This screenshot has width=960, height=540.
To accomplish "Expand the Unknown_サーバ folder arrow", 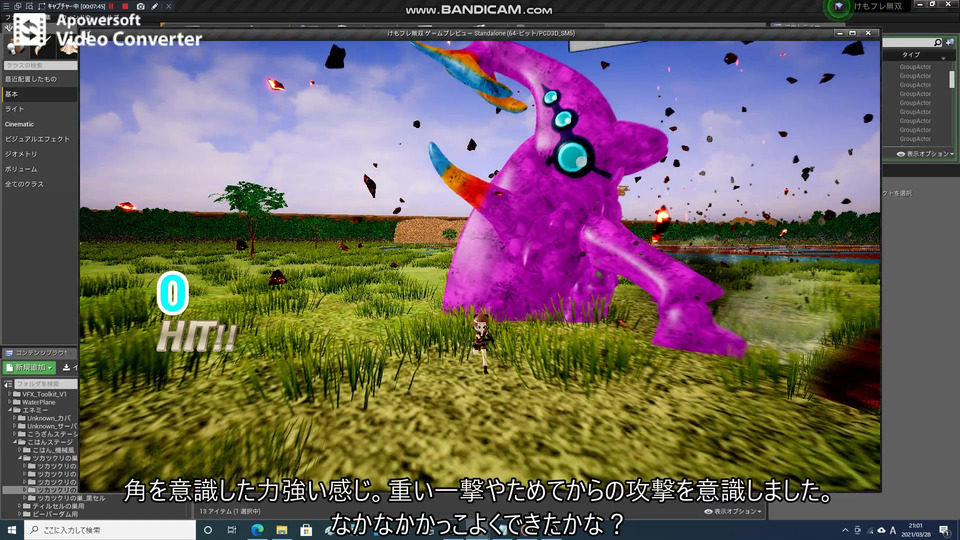I will click(15, 426).
